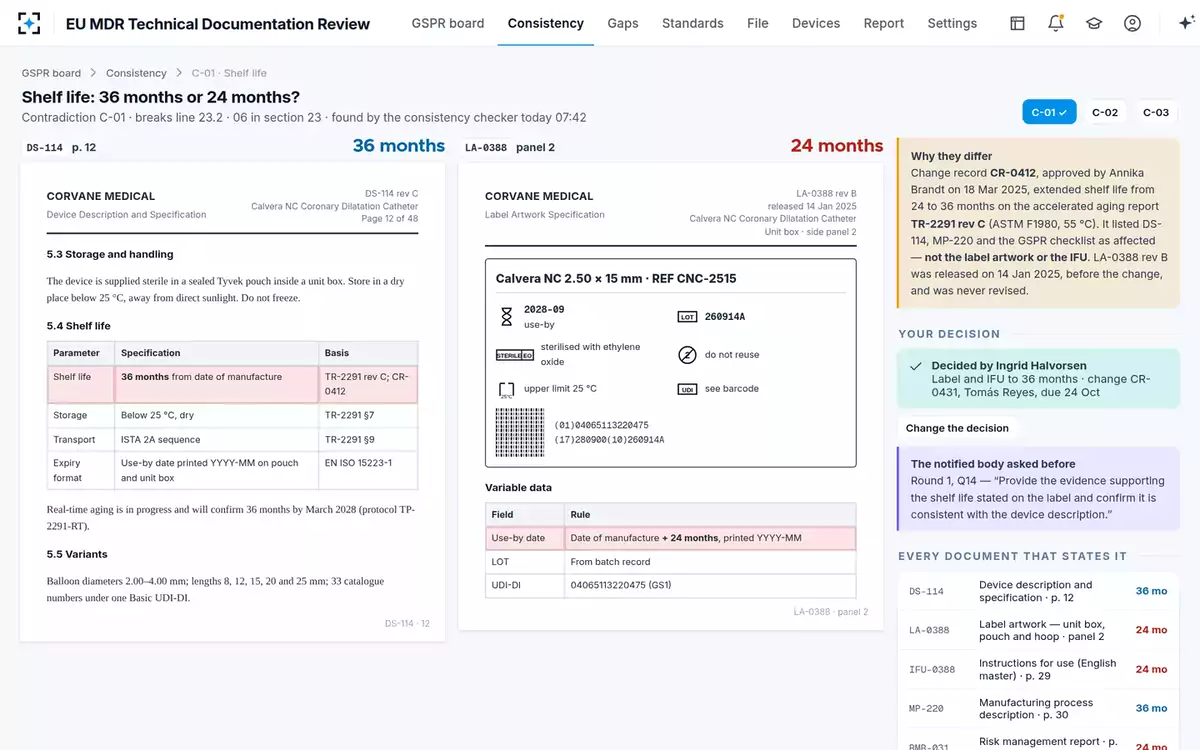Click the Decided by Ingrid Halvorsen card

click(x=1038, y=379)
